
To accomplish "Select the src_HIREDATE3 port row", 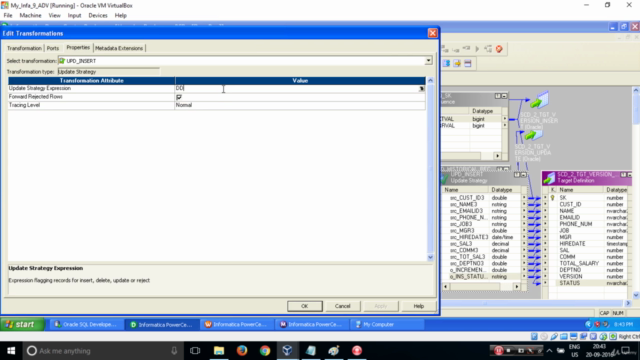I will click(484, 237).
